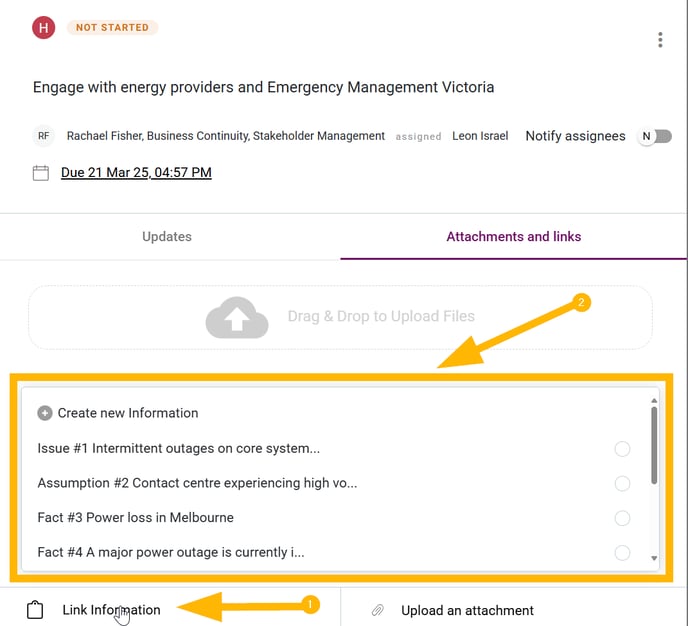Switch to the Updates tab
The height and width of the screenshot is (626, 688).
click(x=167, y=236)
